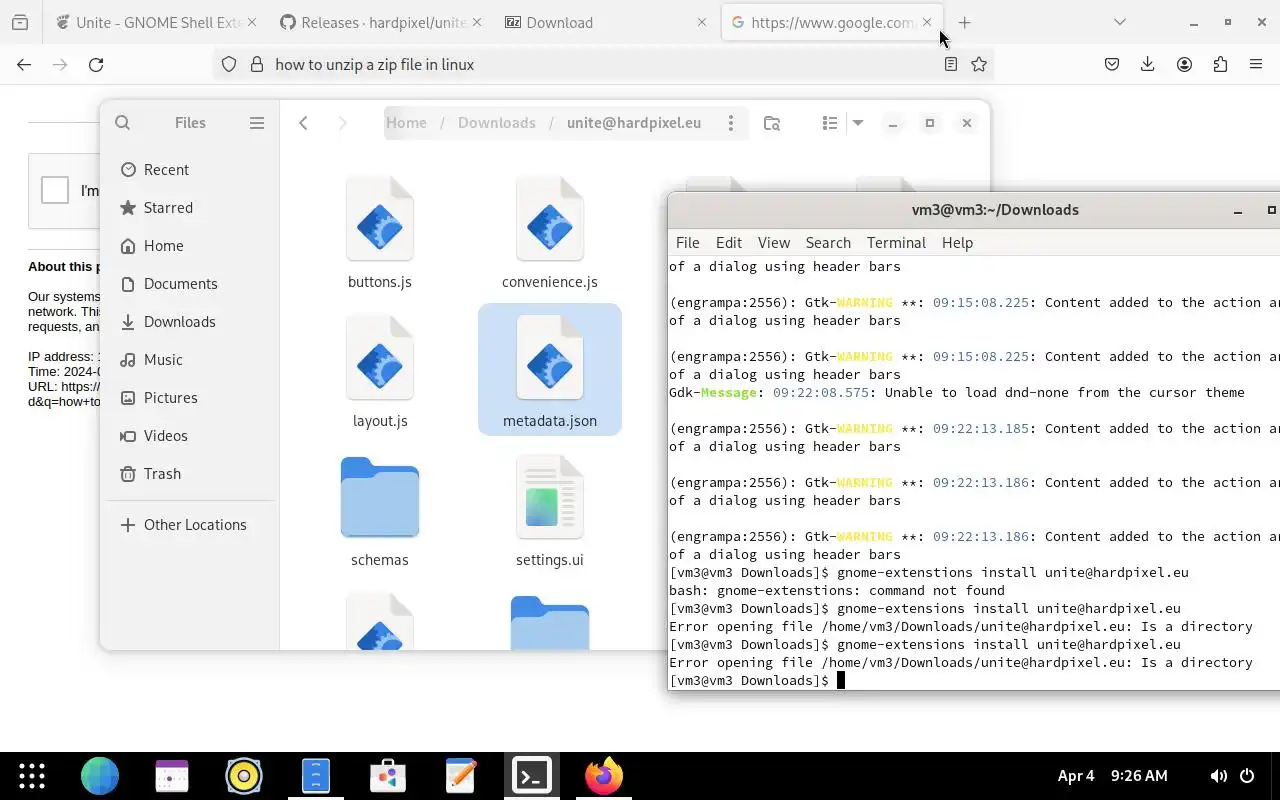Toggle reader view icon in address bar
The width and height of the screenshot is (1280, 800).
click(950, 64)
